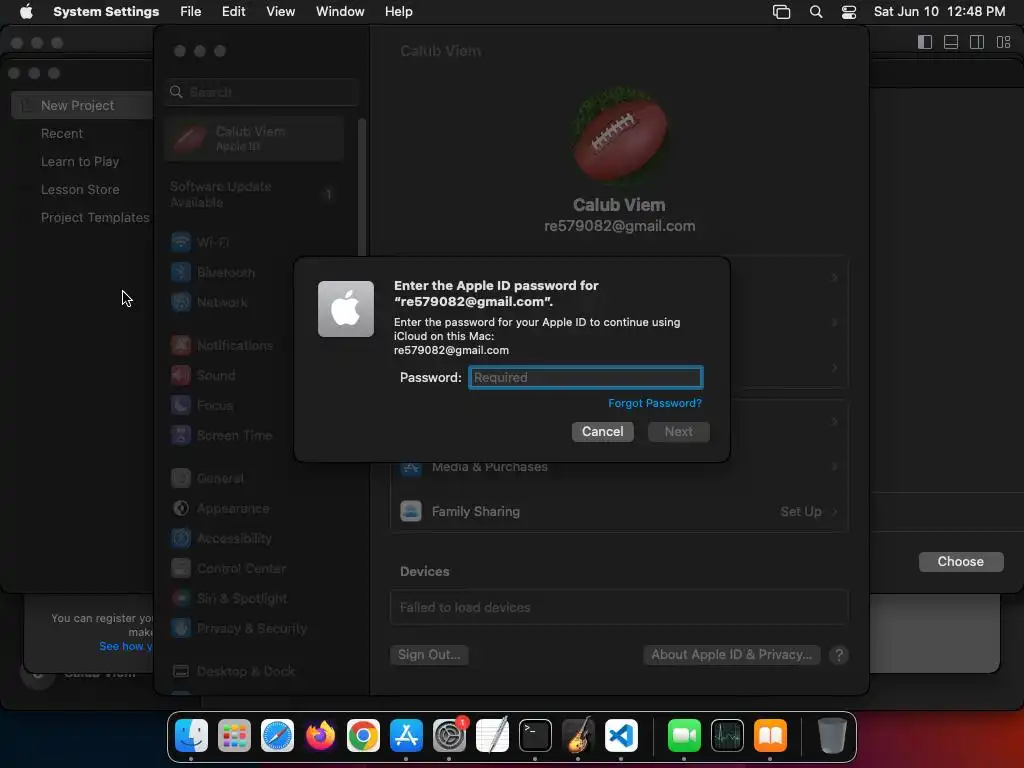Image resolution: width=1024 pixels, height=768 pixels.
Task: Click the See how link behind
Action: 125,646
